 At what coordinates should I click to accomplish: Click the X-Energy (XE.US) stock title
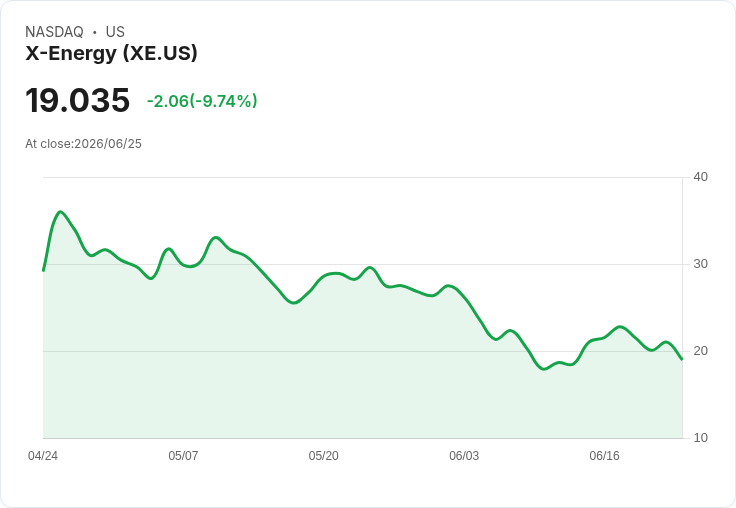tap(111, 53)
